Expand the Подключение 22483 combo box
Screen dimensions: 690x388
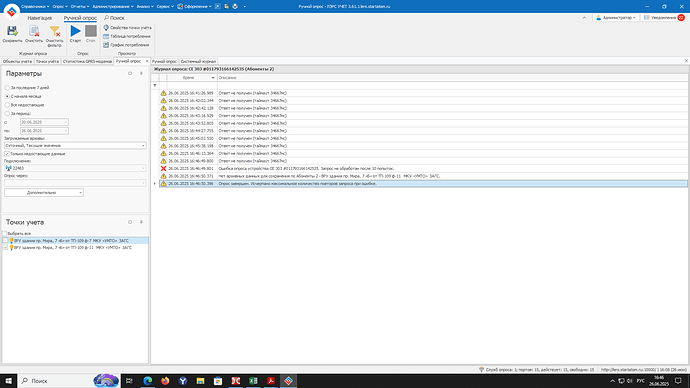[x=143, y=168]
